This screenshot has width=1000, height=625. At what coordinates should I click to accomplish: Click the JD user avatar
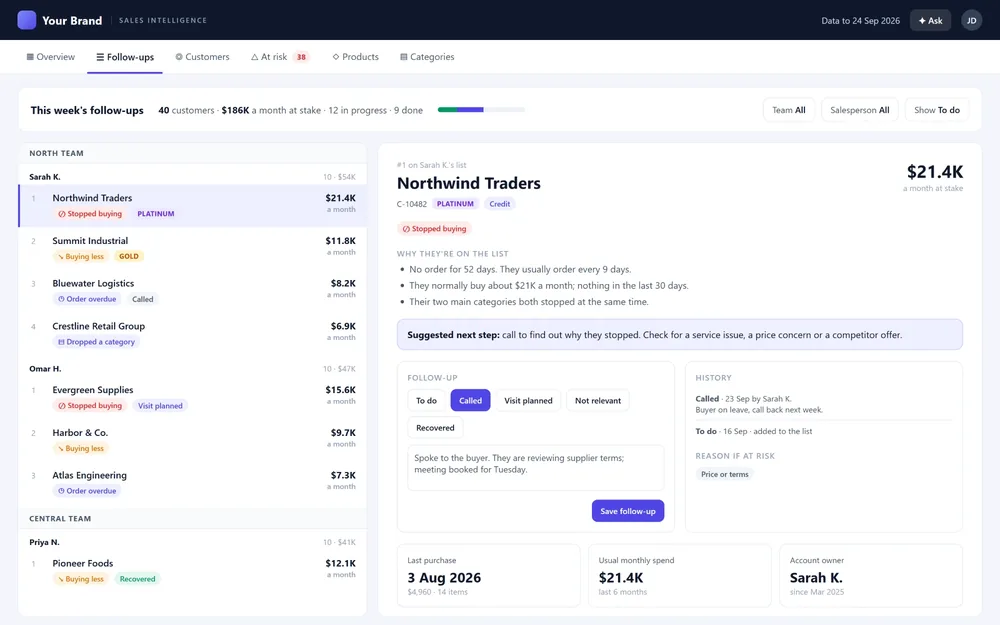(971, 20)
